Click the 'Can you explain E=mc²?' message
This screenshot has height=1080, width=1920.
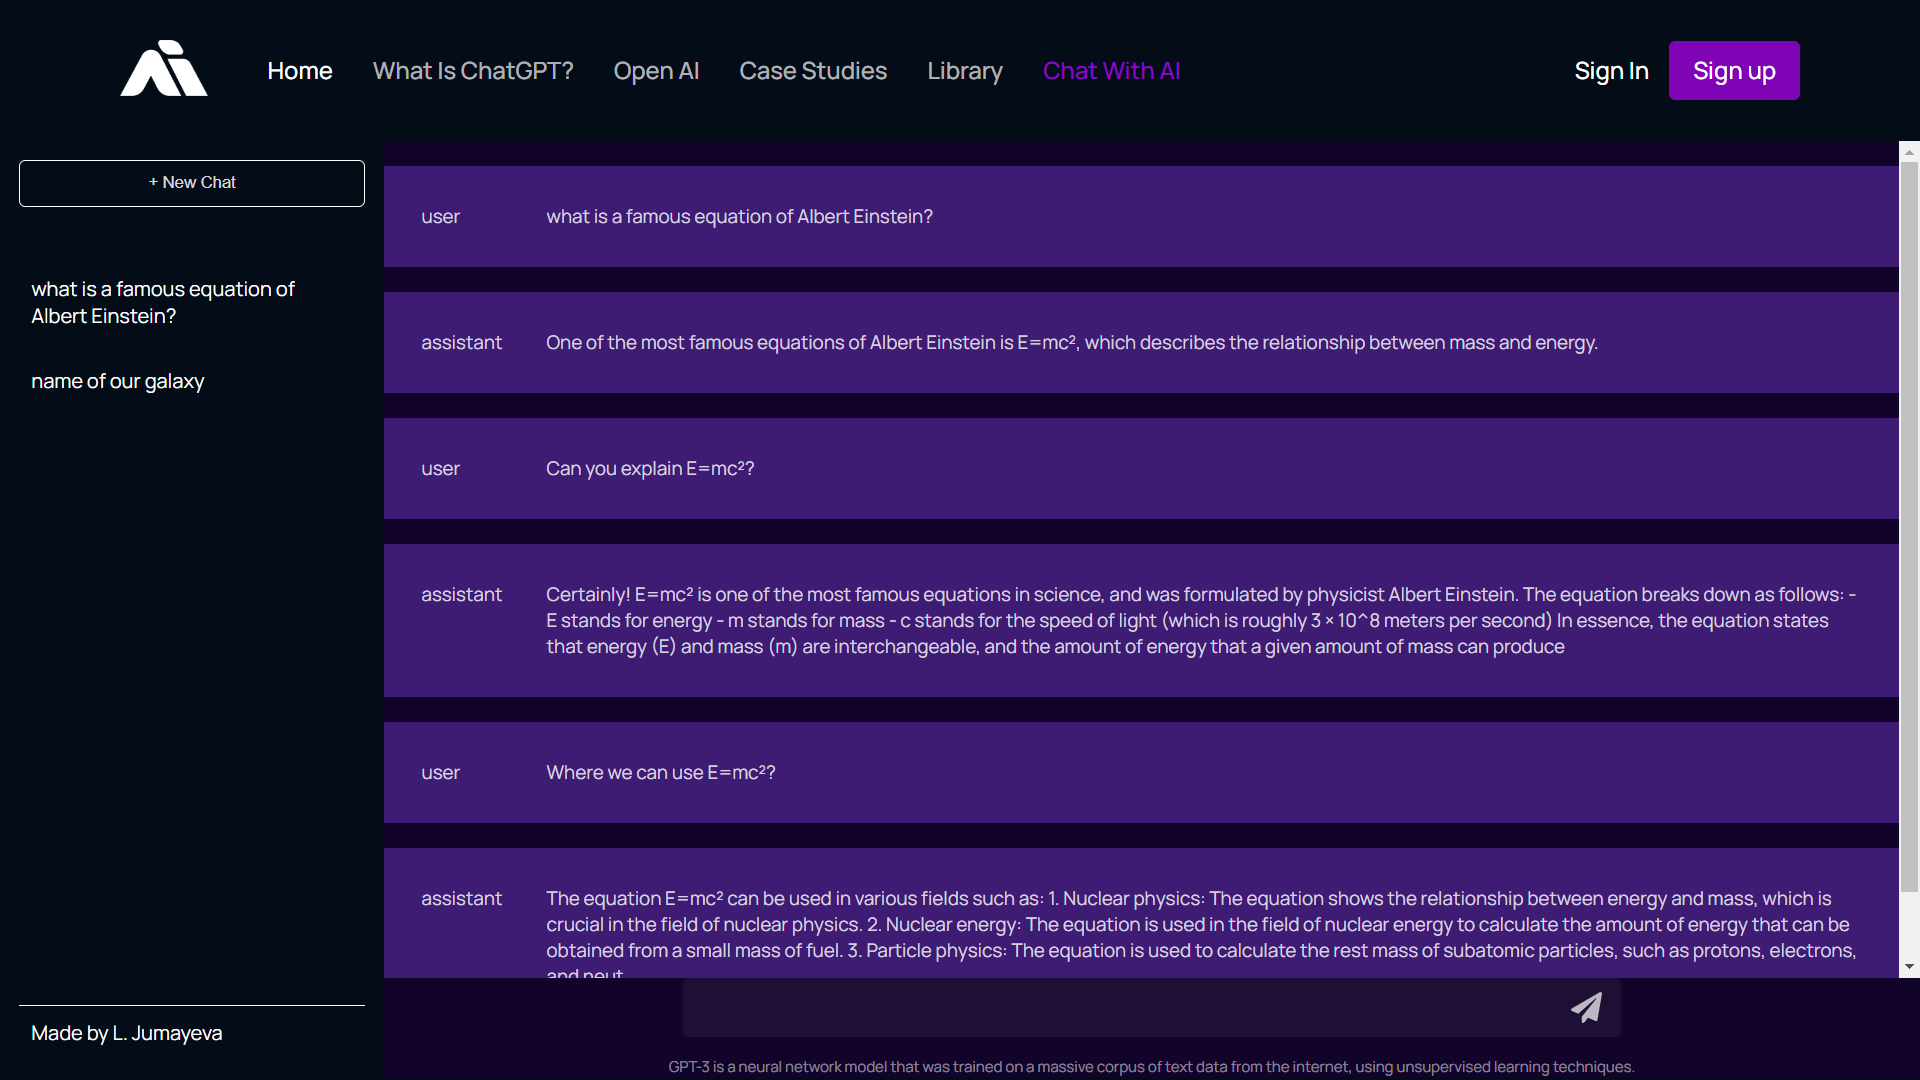(650, 469)
